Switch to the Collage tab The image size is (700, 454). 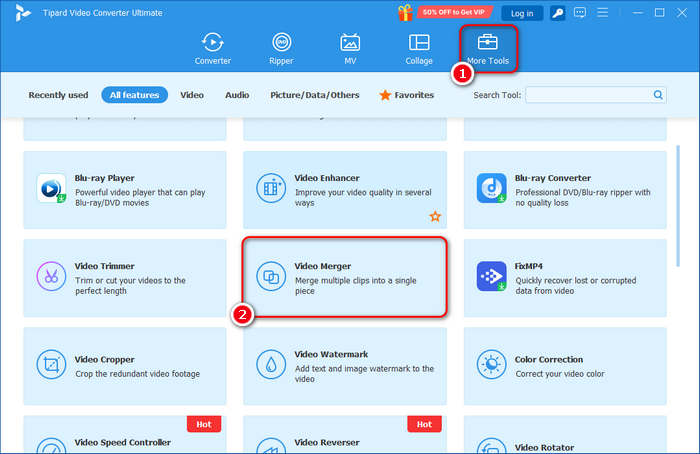[419, 49]
